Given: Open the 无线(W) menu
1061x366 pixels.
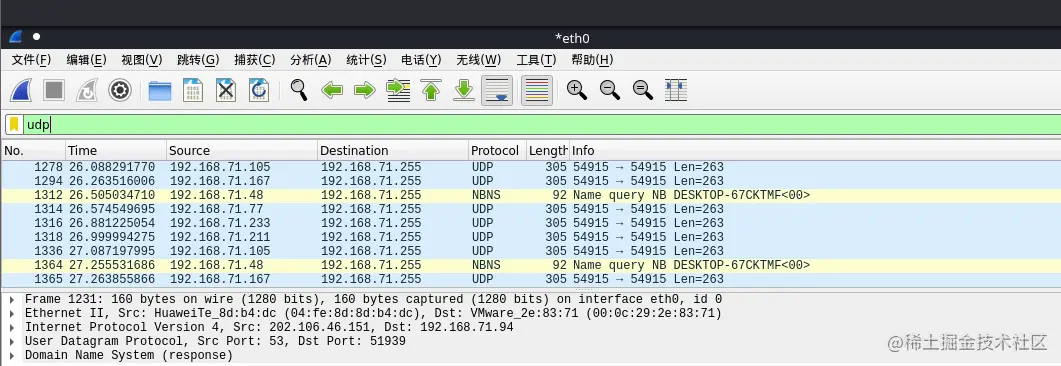Looking at the screenshot, I should tap(478, 60).
